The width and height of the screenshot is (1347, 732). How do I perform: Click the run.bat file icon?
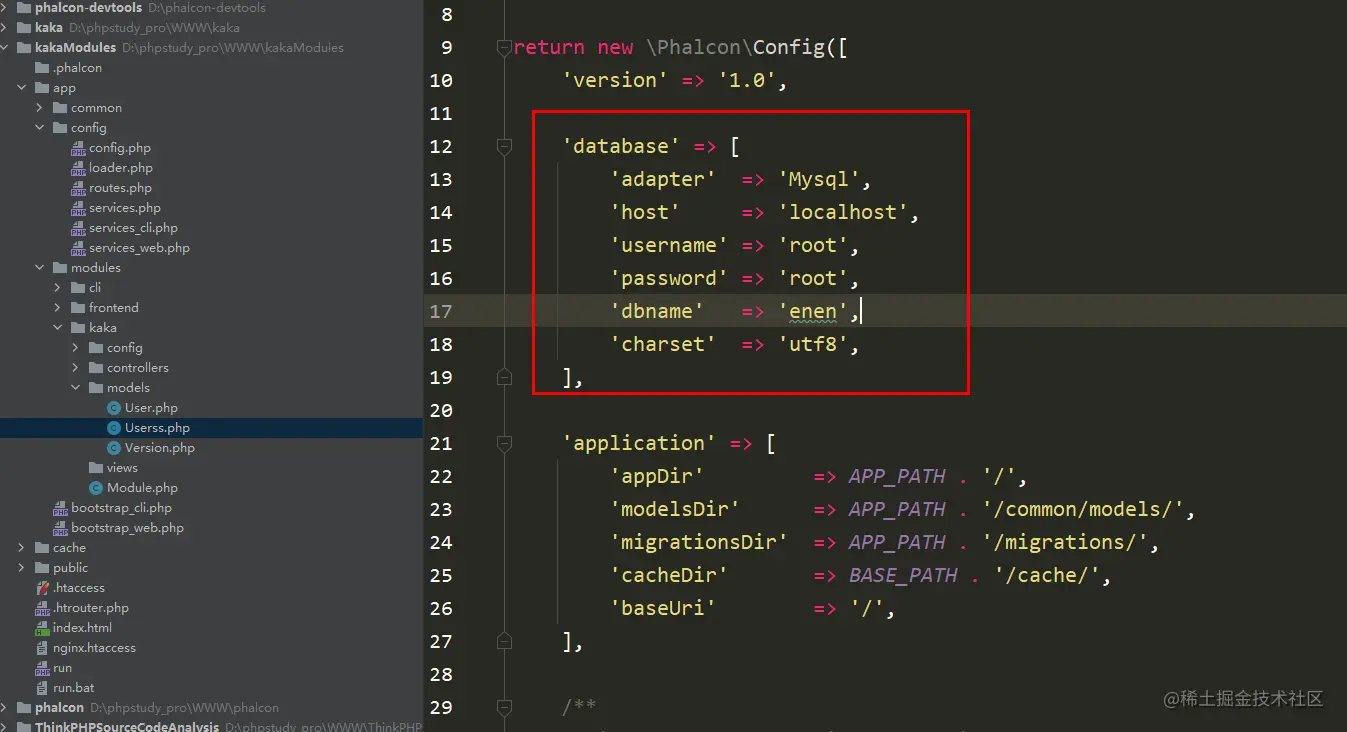(42, 688)
